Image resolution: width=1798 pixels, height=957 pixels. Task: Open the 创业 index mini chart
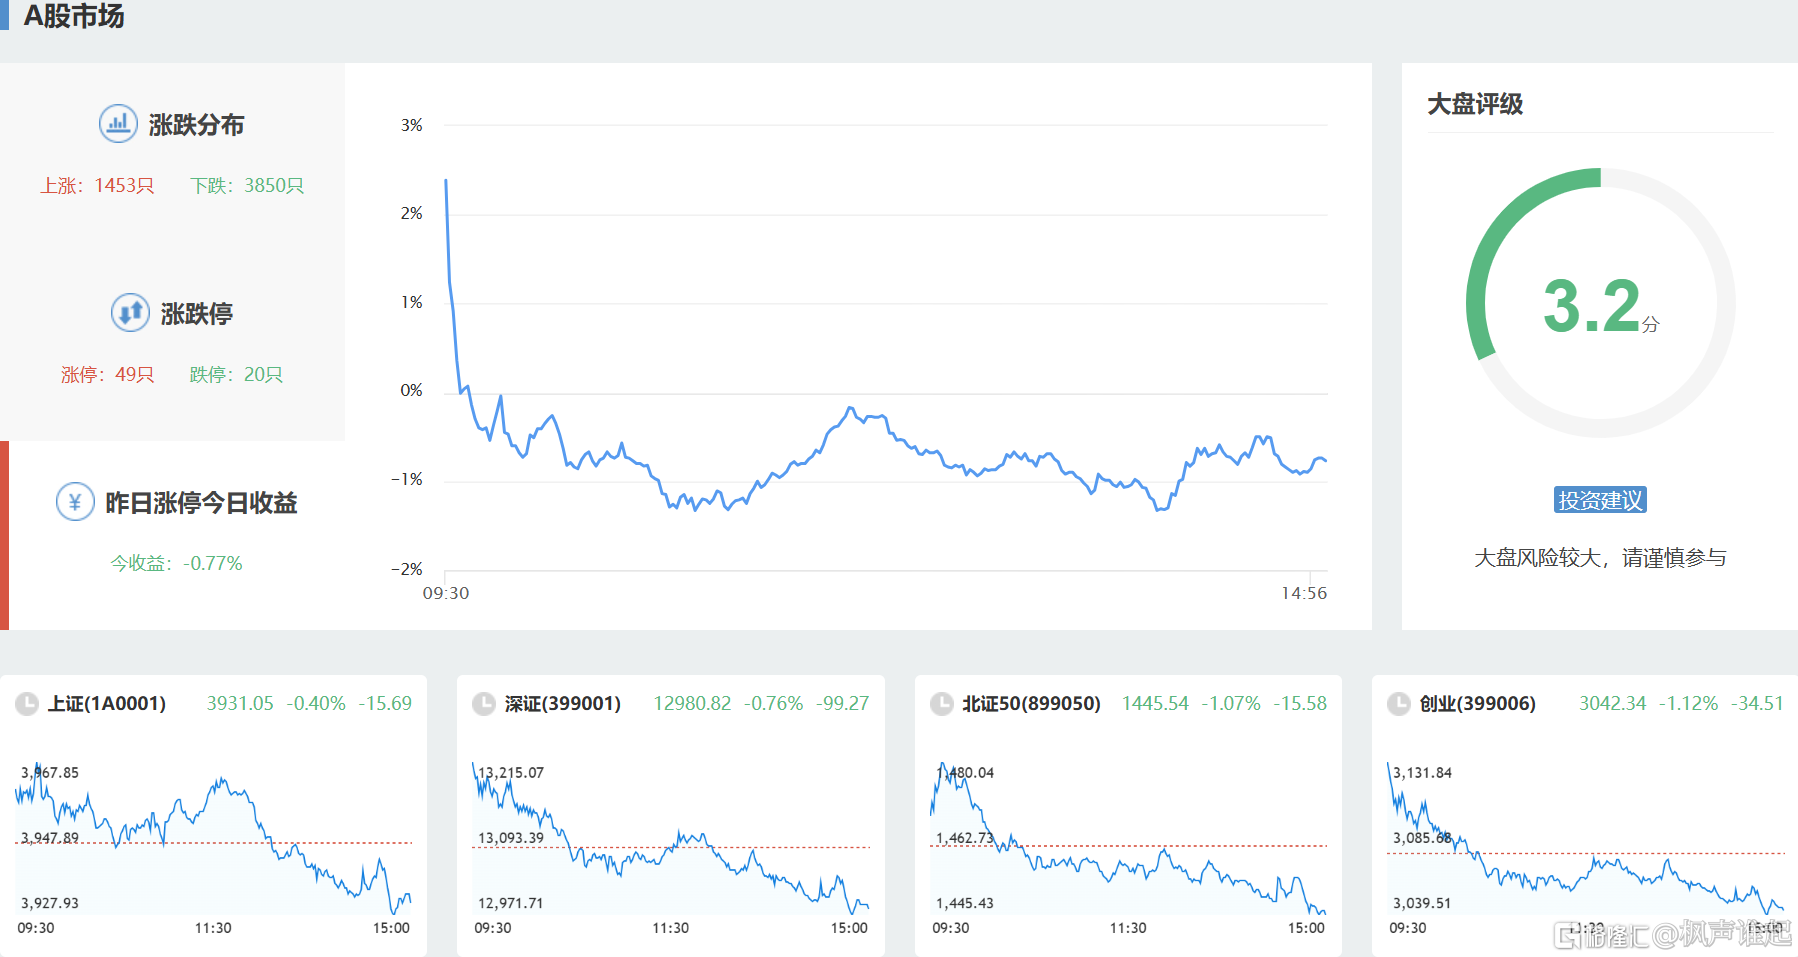click(1585, 840)
